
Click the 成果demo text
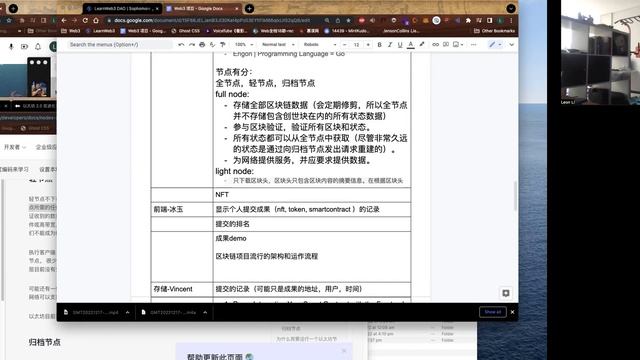pos(231,238)
